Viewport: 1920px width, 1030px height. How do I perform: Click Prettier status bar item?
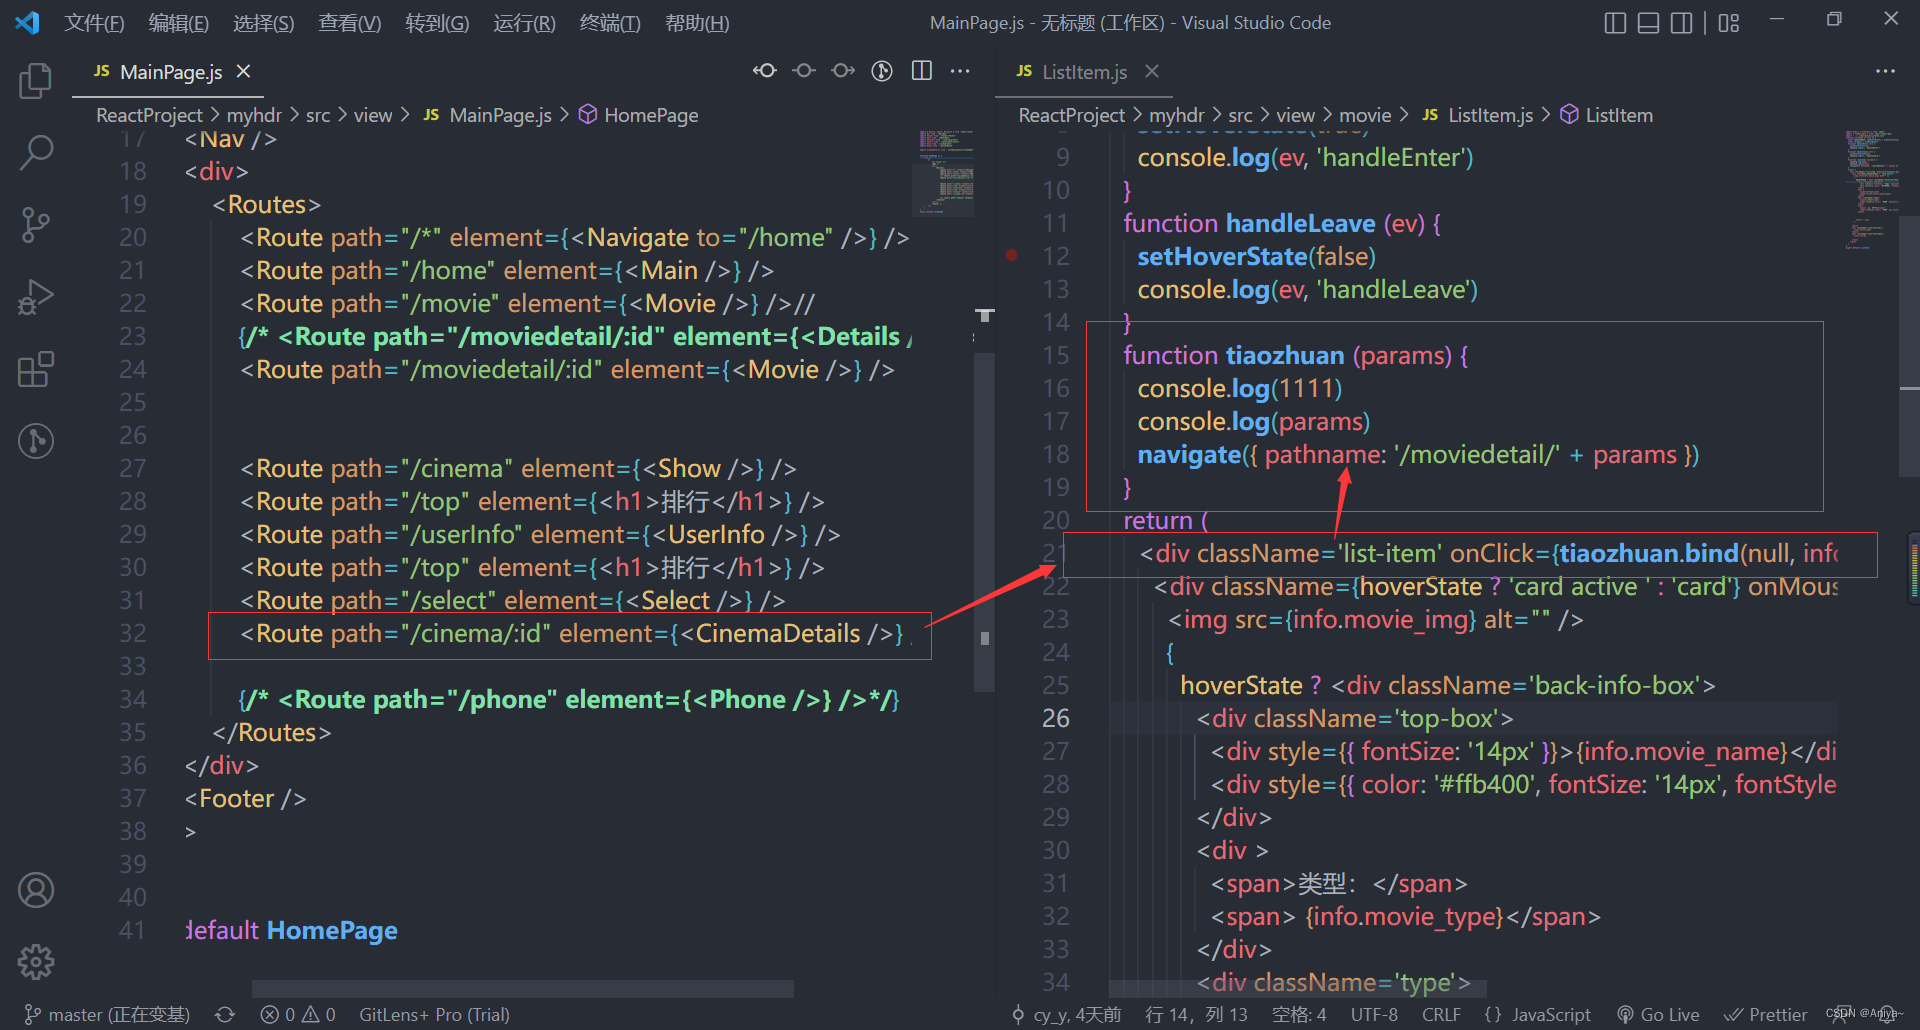point(1766,1015)
